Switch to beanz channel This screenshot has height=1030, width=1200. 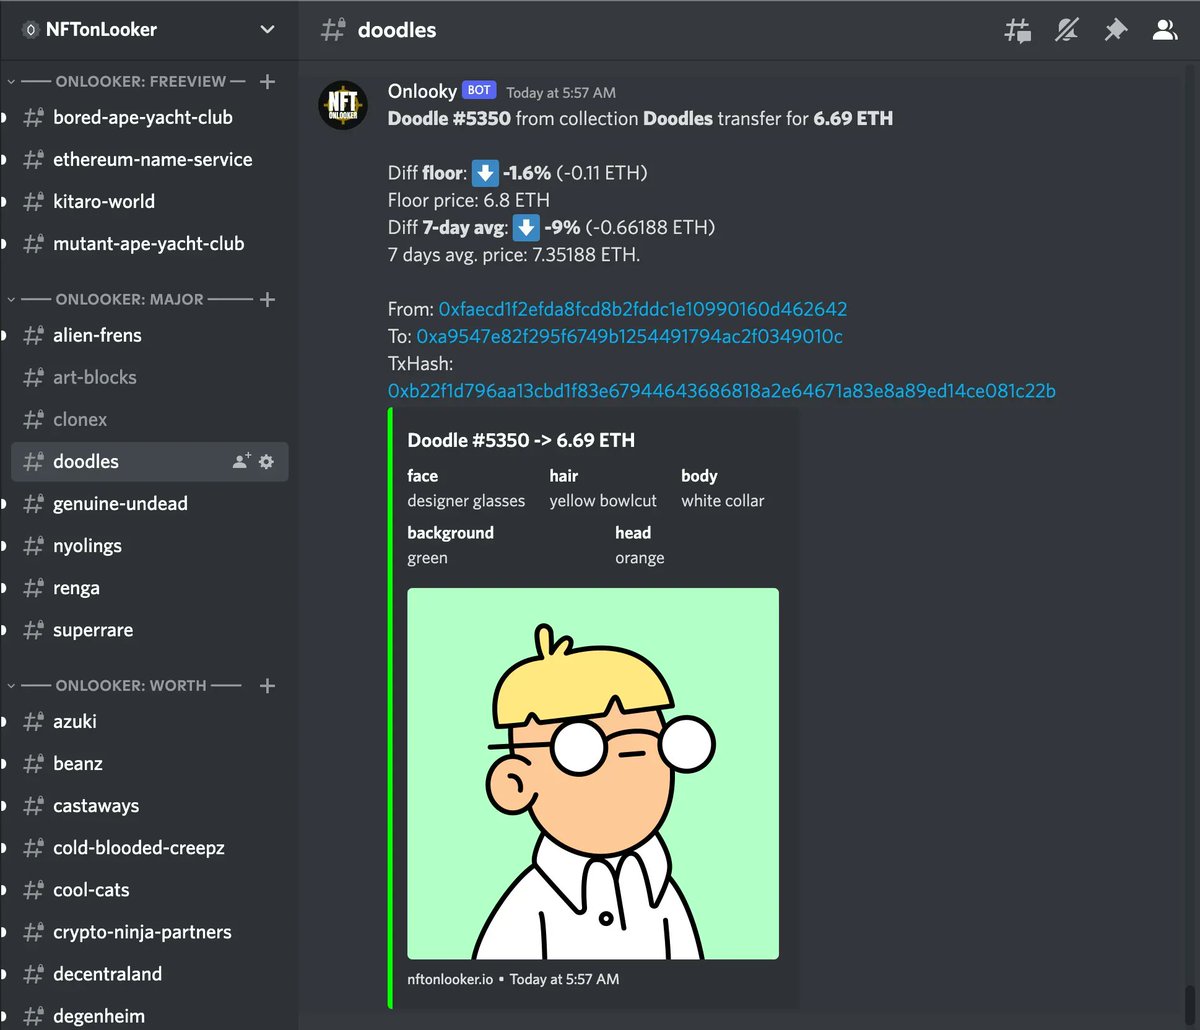tap(150, 763)
